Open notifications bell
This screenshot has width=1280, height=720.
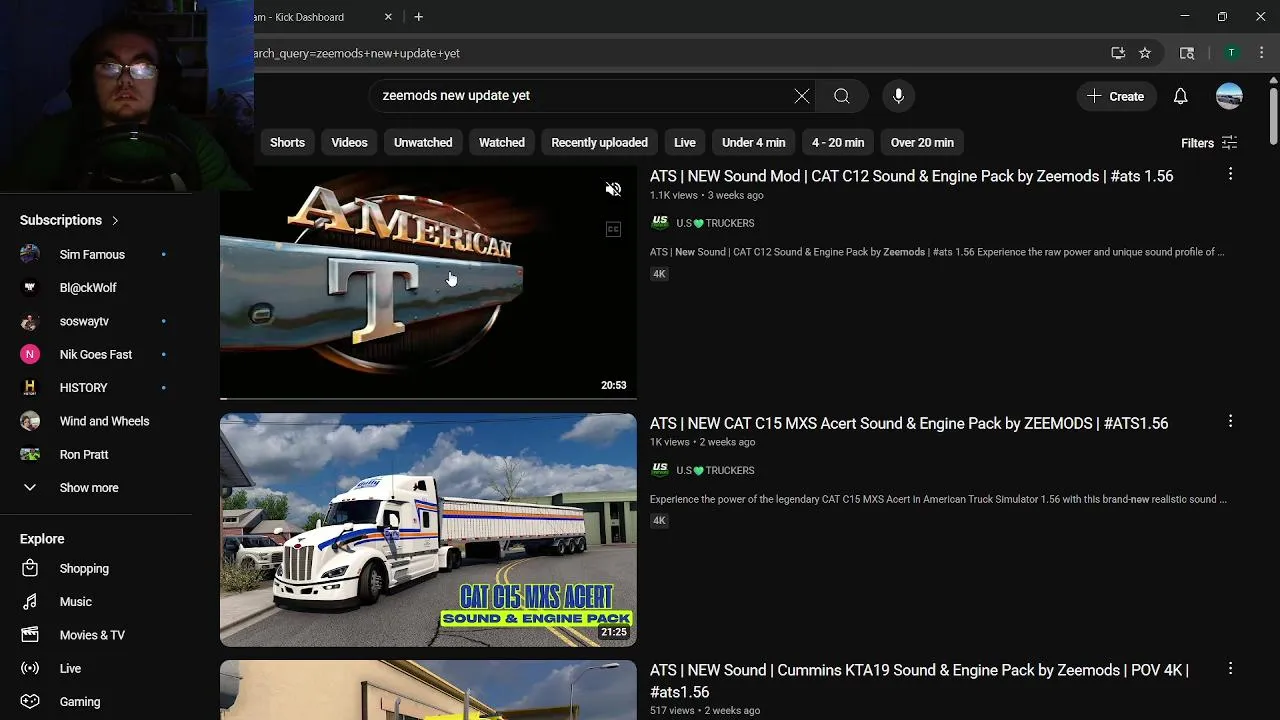click(x=1181, y=96)
